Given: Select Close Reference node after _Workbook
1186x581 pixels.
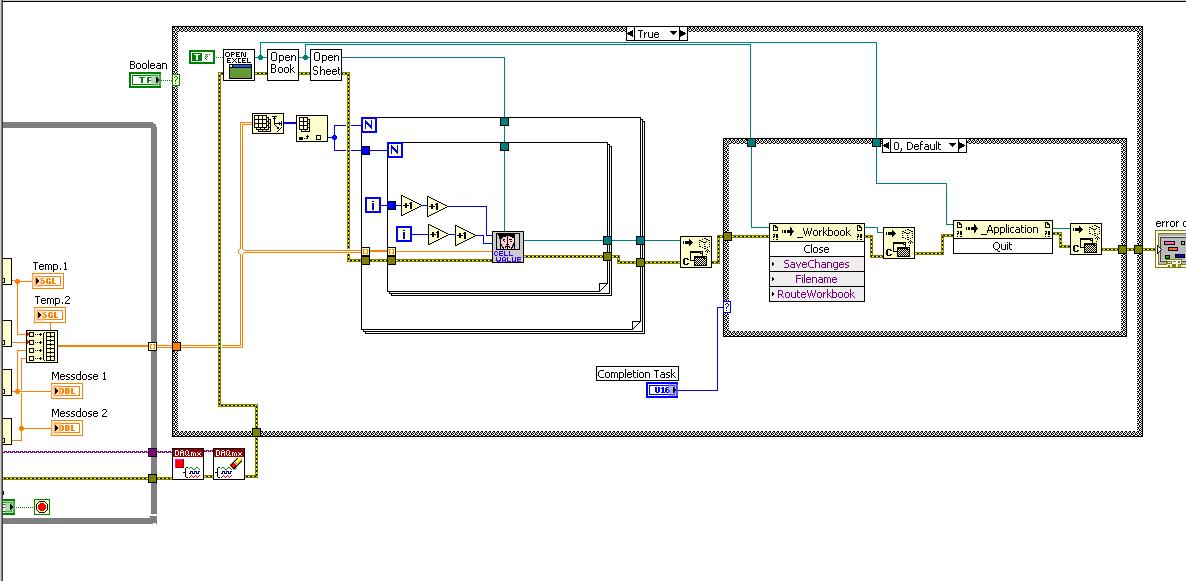Looking at the screenshot, I should [x=899, y=243].
